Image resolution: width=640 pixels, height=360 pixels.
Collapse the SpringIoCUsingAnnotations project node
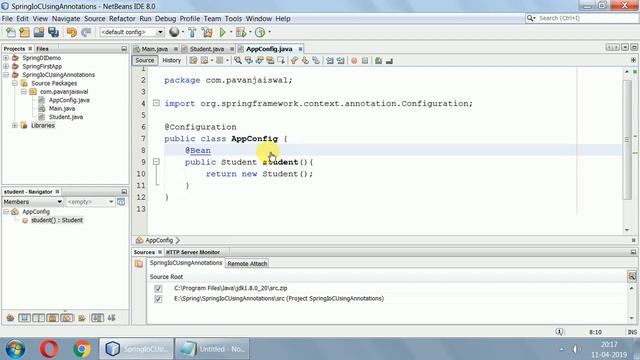pyautogui.click(x=6, y=75)
